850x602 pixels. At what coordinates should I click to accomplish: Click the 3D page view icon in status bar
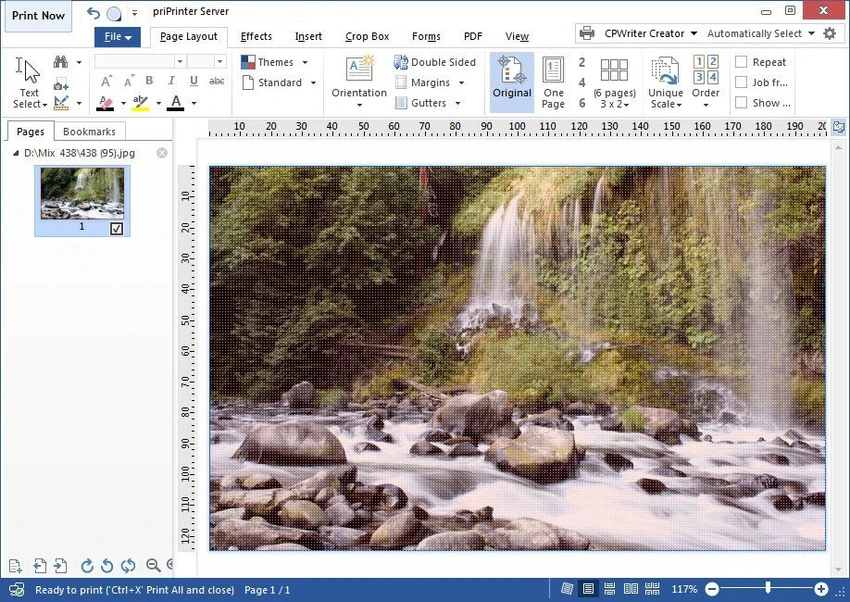567,588
